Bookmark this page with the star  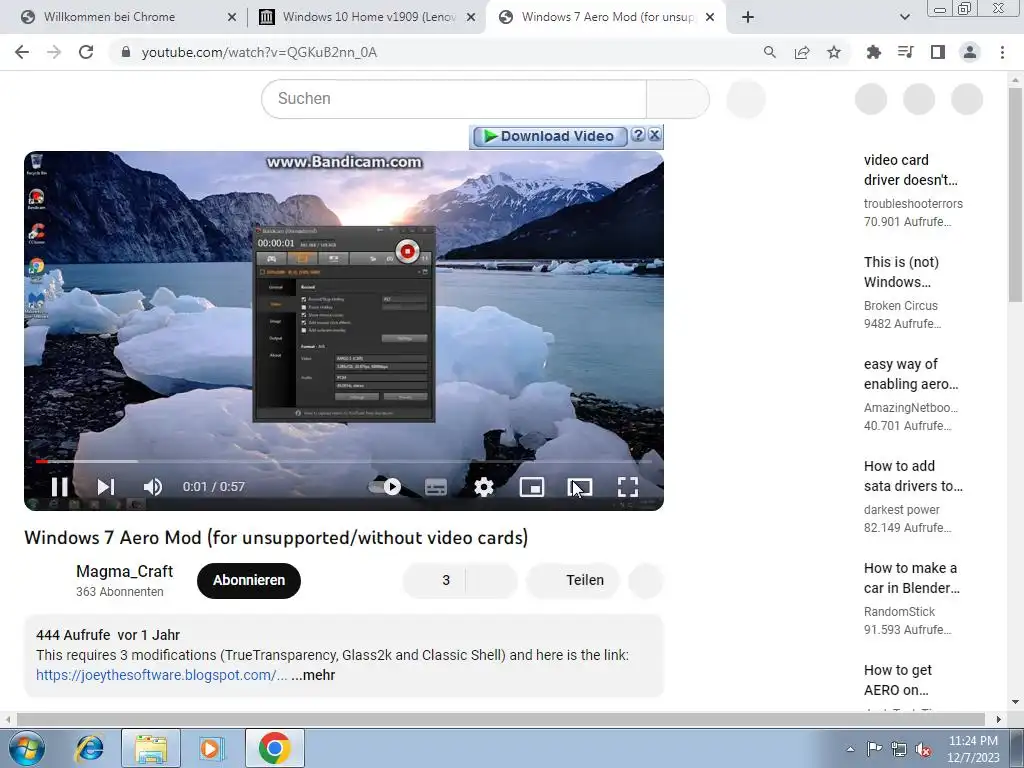point(834,52)
